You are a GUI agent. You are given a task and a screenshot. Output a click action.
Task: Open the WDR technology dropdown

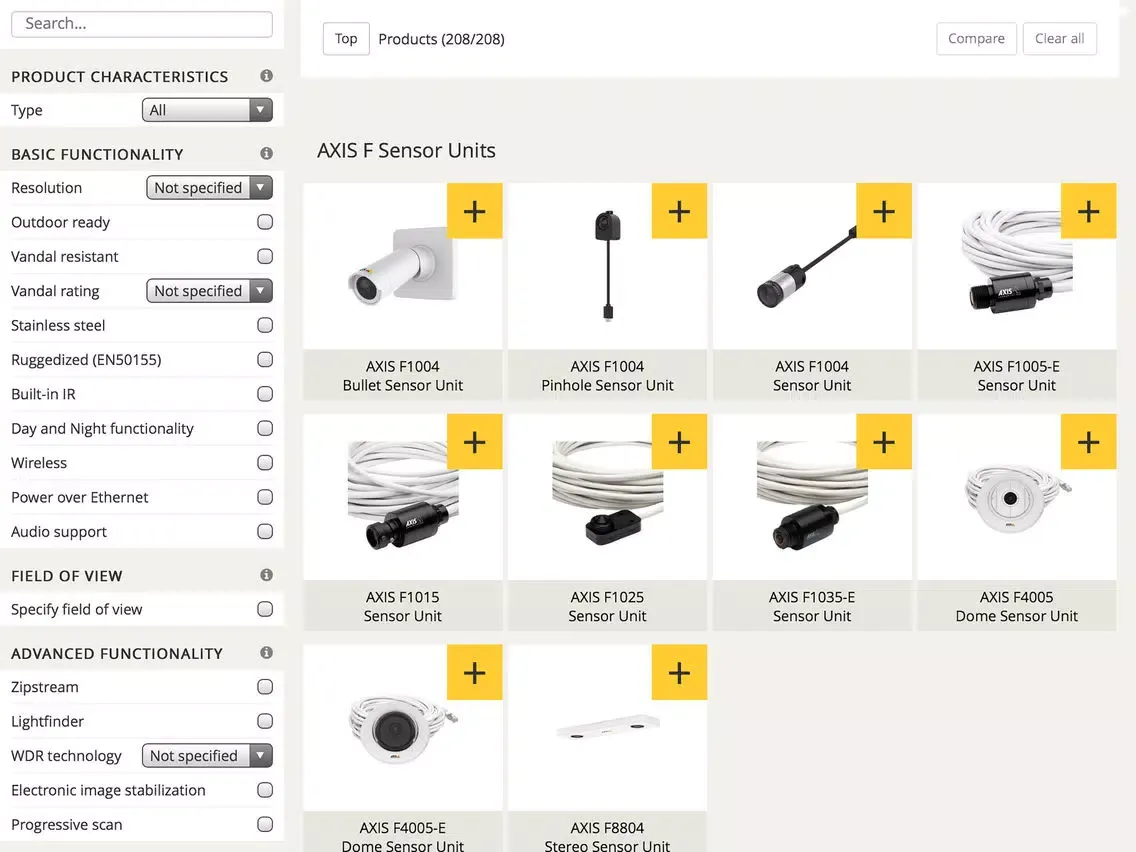pyautogui.click(x=207, y=756)
